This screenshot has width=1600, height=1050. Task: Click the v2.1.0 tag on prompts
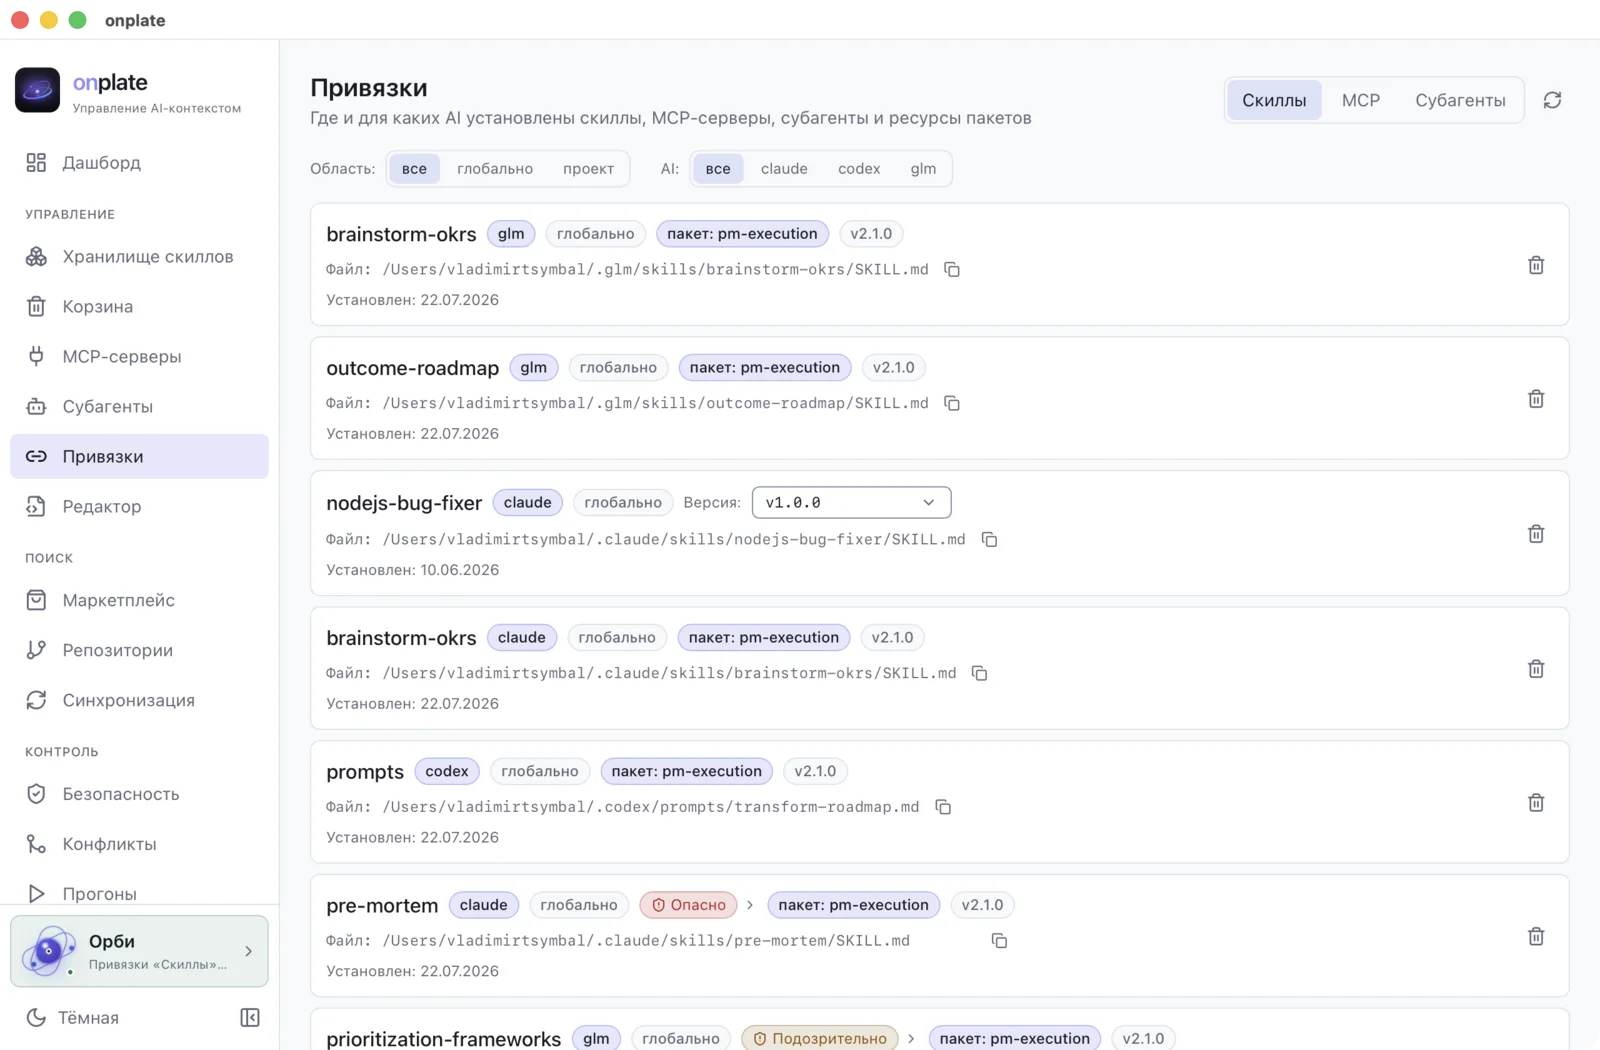[815, 772]
